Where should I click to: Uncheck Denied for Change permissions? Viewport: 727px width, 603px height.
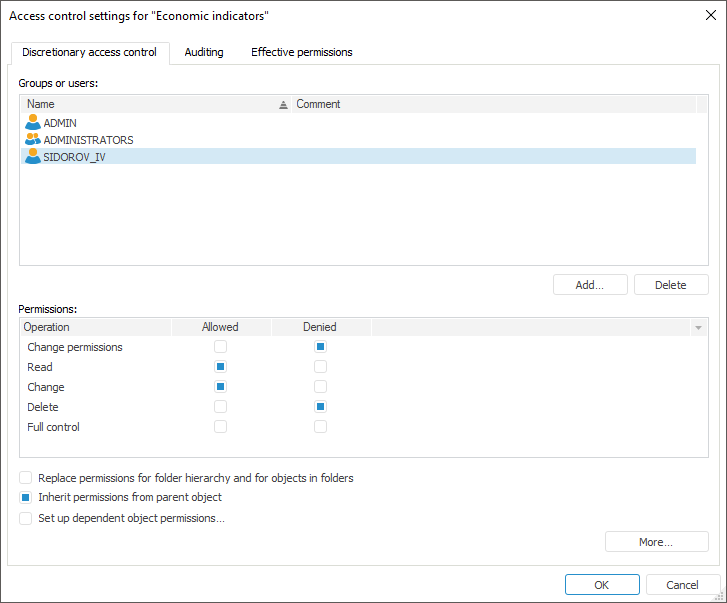tap(321, 347)
